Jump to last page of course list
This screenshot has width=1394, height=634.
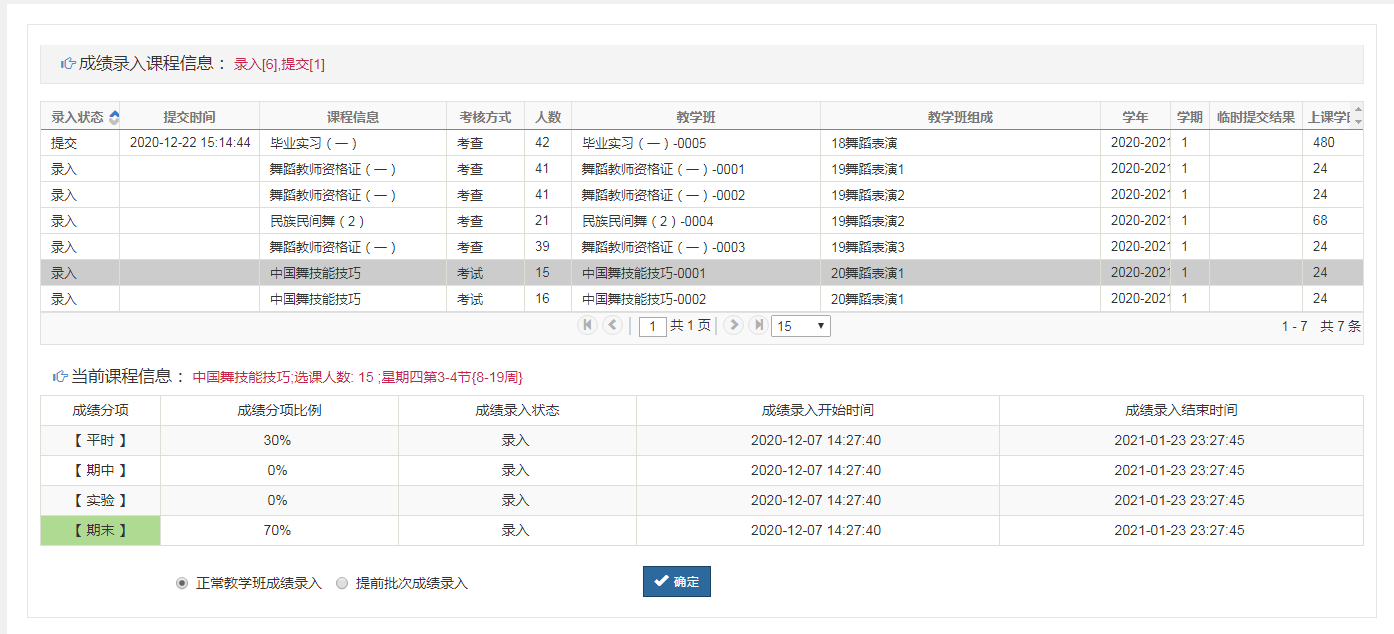758,325
